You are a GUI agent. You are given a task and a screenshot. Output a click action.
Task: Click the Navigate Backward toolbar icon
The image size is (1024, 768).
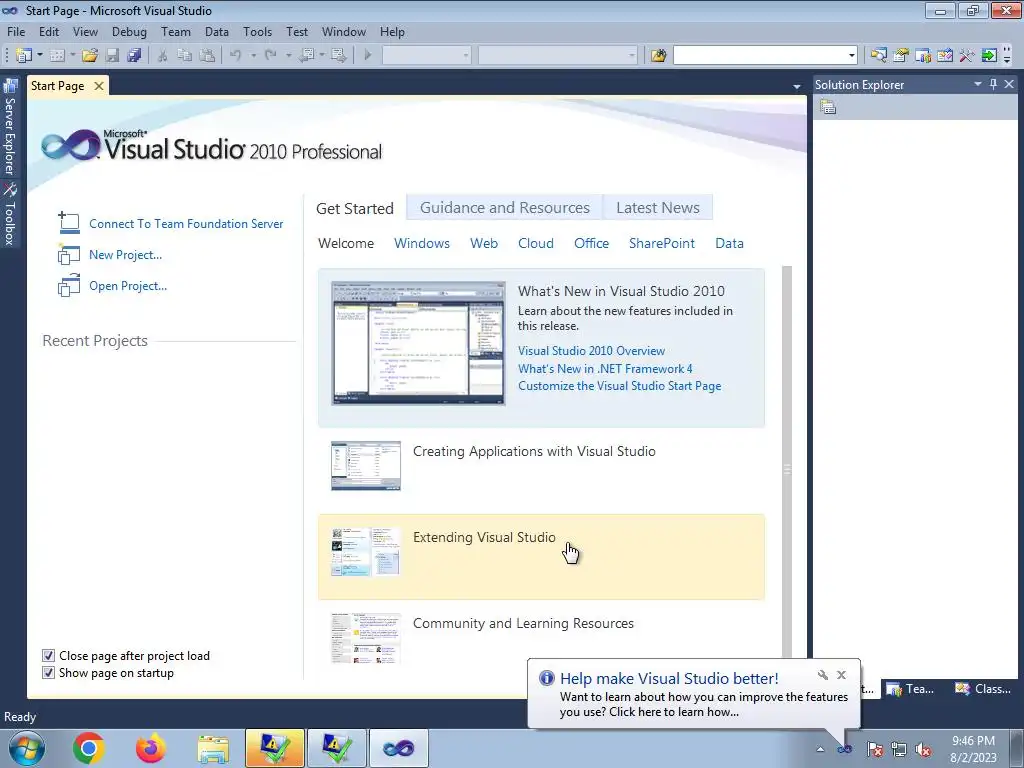point(306,56)
